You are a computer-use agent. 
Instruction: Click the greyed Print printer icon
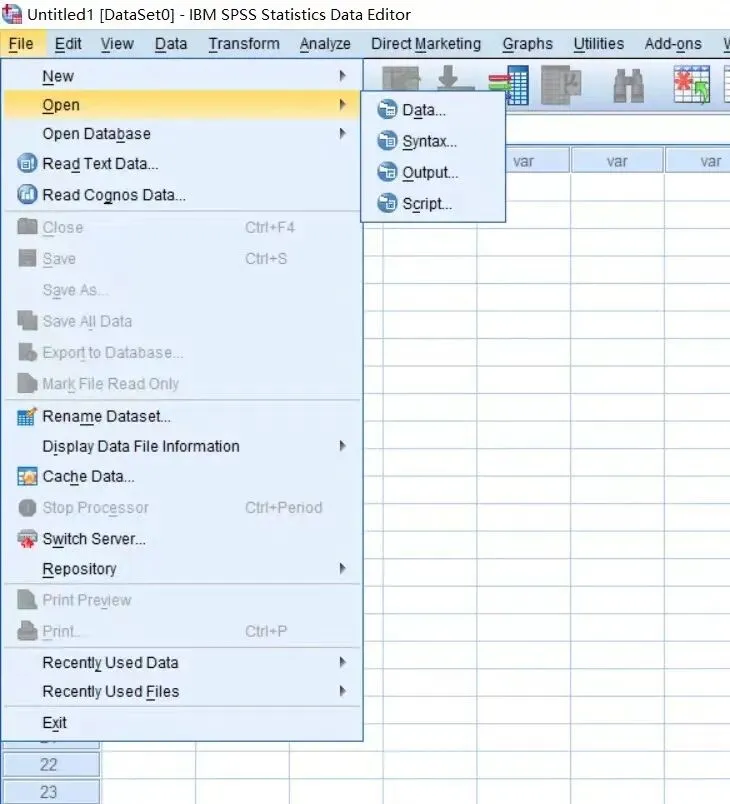point(27,631)
